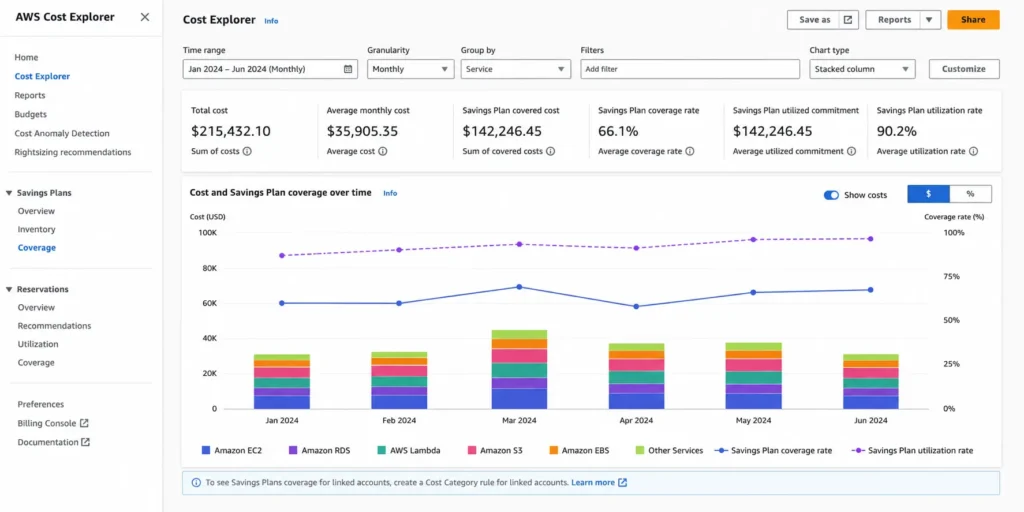Open the Group by Service dropdown
The height and width of the screenshot is (512, 1024).
[515, 69]
